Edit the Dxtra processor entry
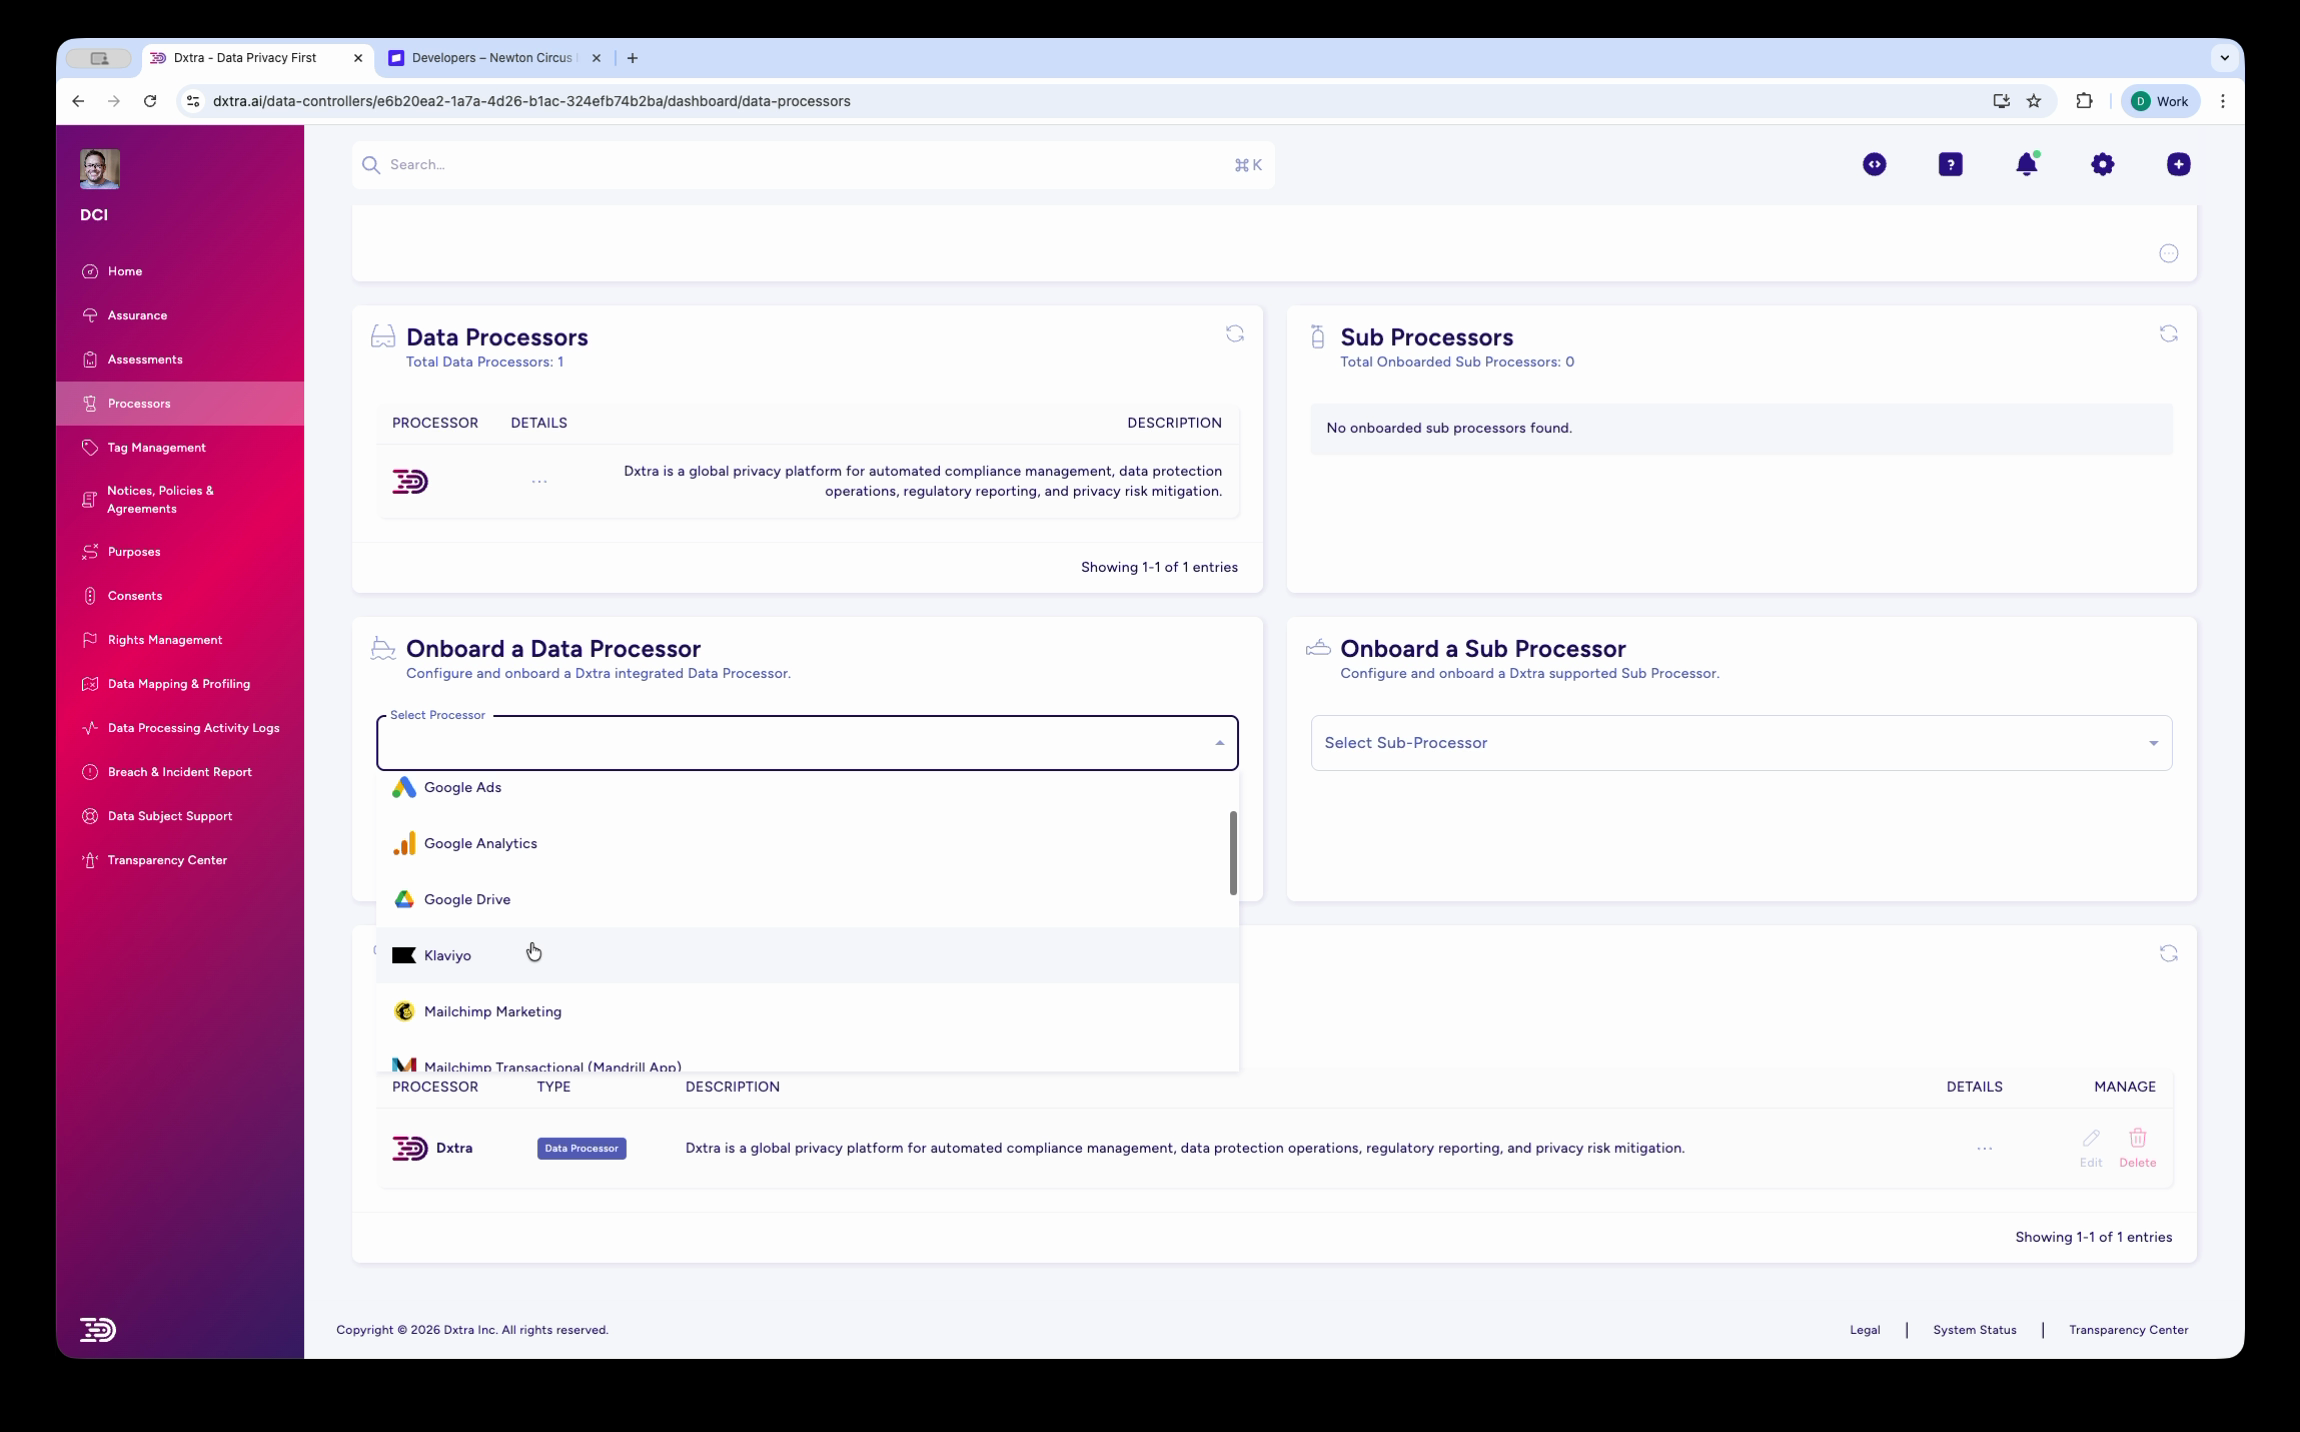2300x1432 pixels. [x=2089, y=1147]
